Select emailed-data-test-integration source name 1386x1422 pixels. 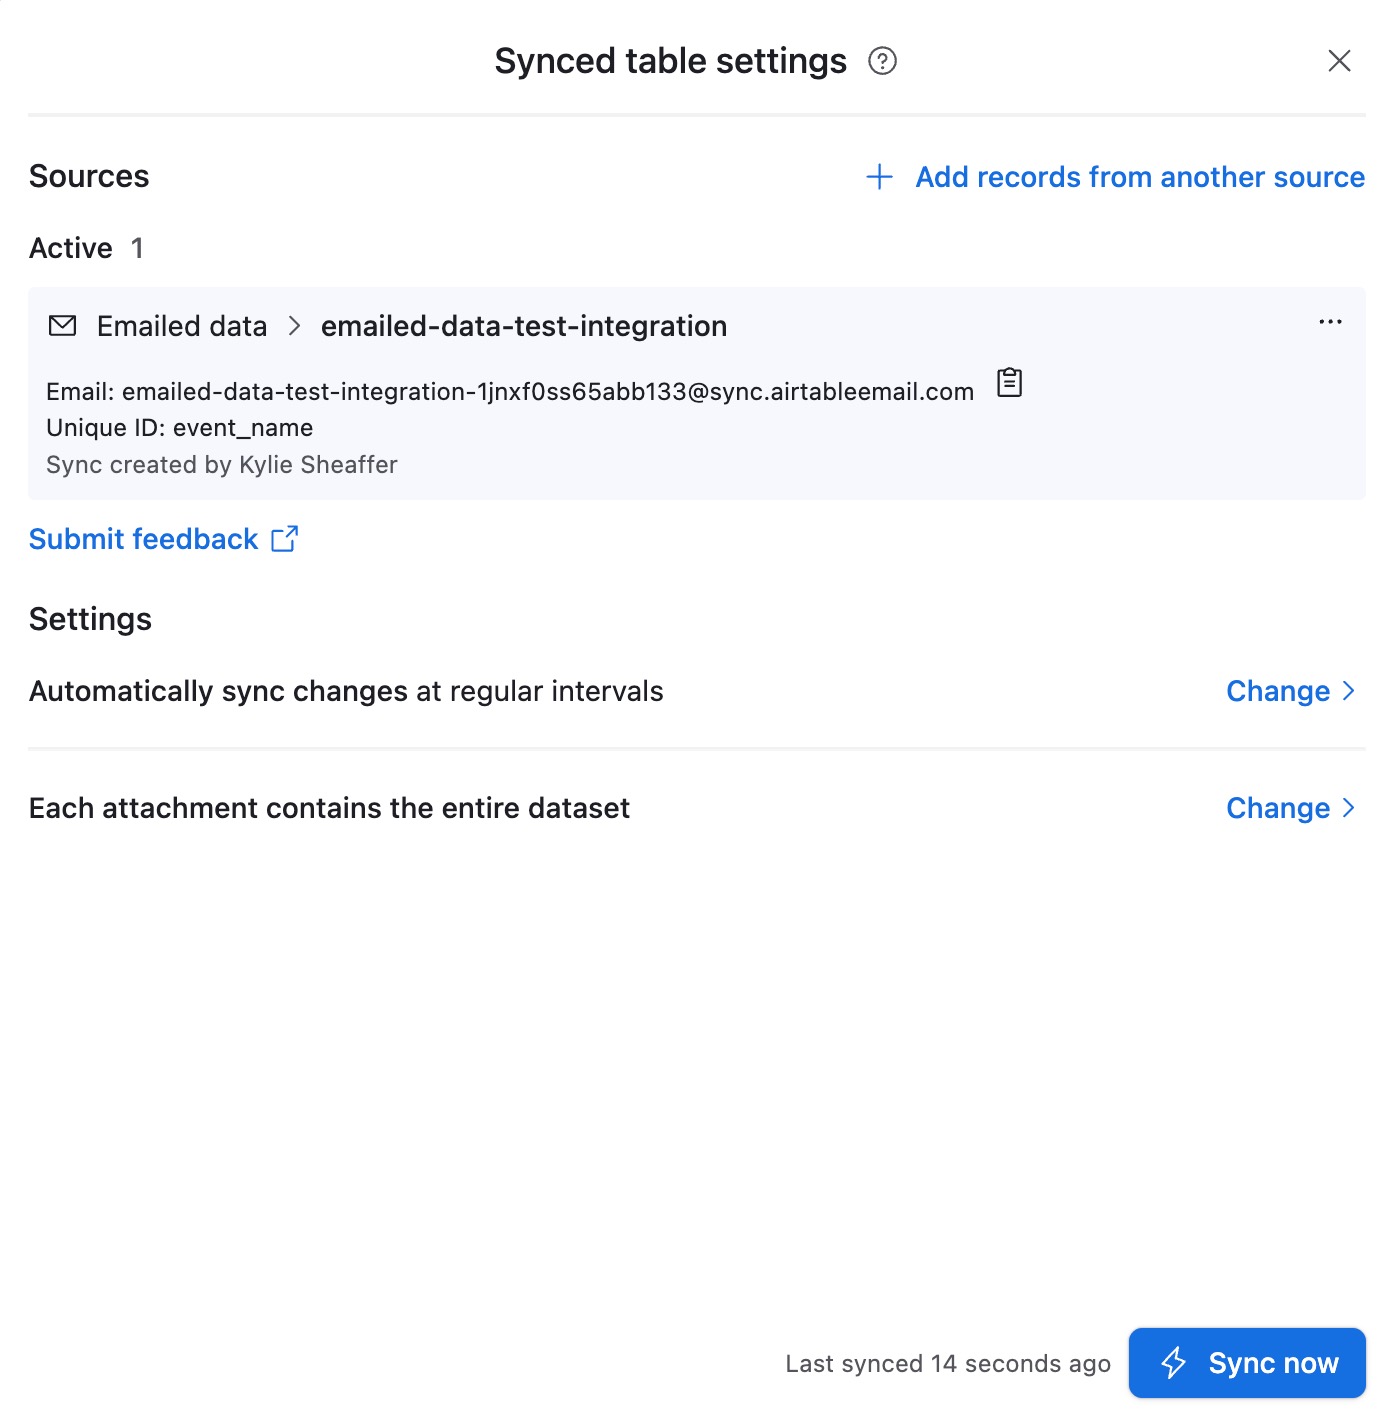[x=524, y=326]
